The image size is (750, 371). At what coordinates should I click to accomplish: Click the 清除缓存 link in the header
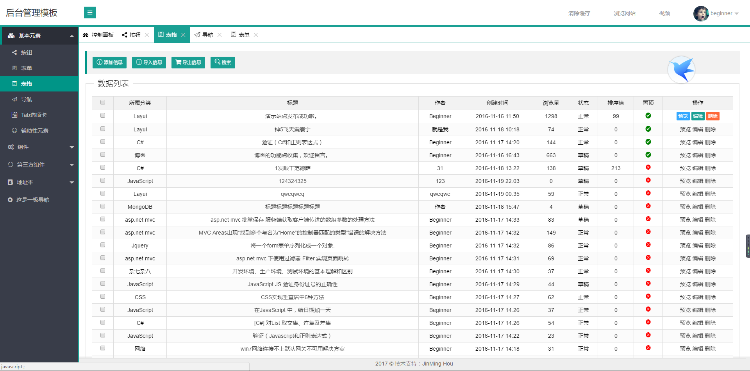click(x=579, y=13)
